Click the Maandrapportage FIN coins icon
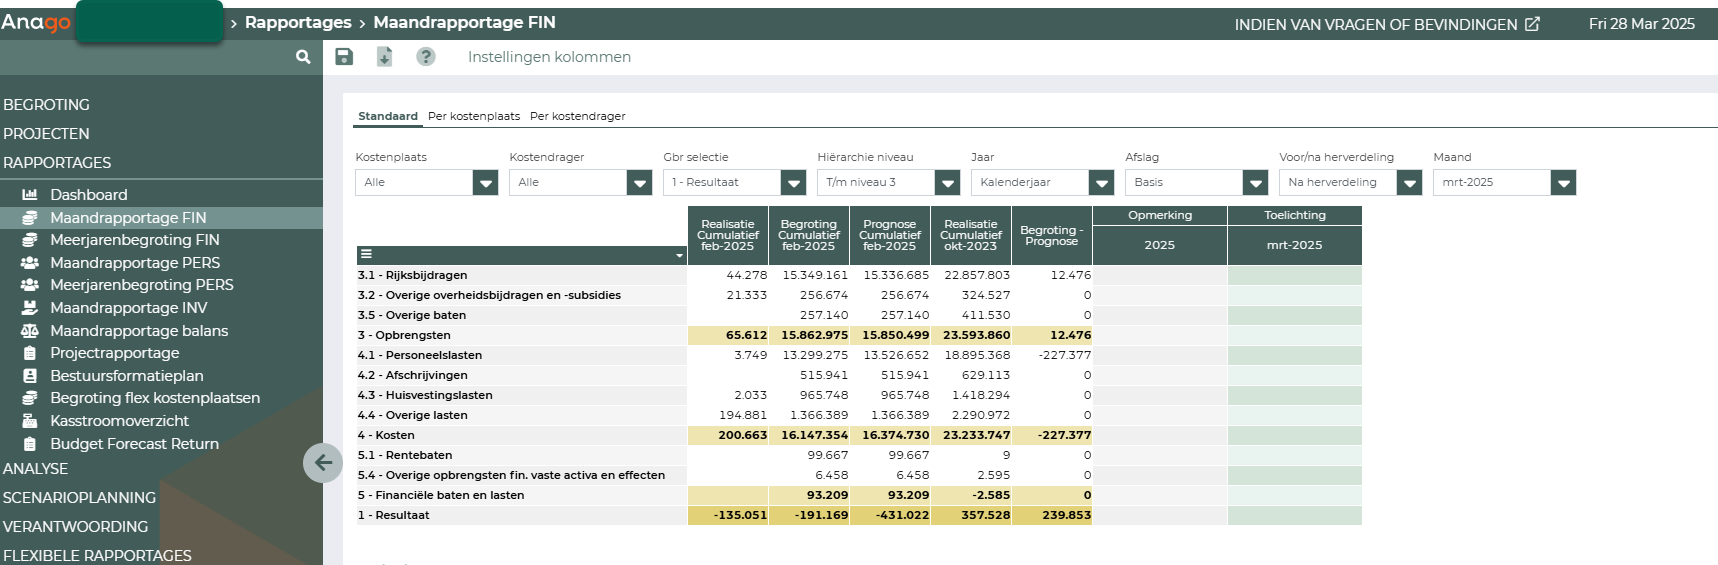The image size is (1718, 565). point(30,218)
